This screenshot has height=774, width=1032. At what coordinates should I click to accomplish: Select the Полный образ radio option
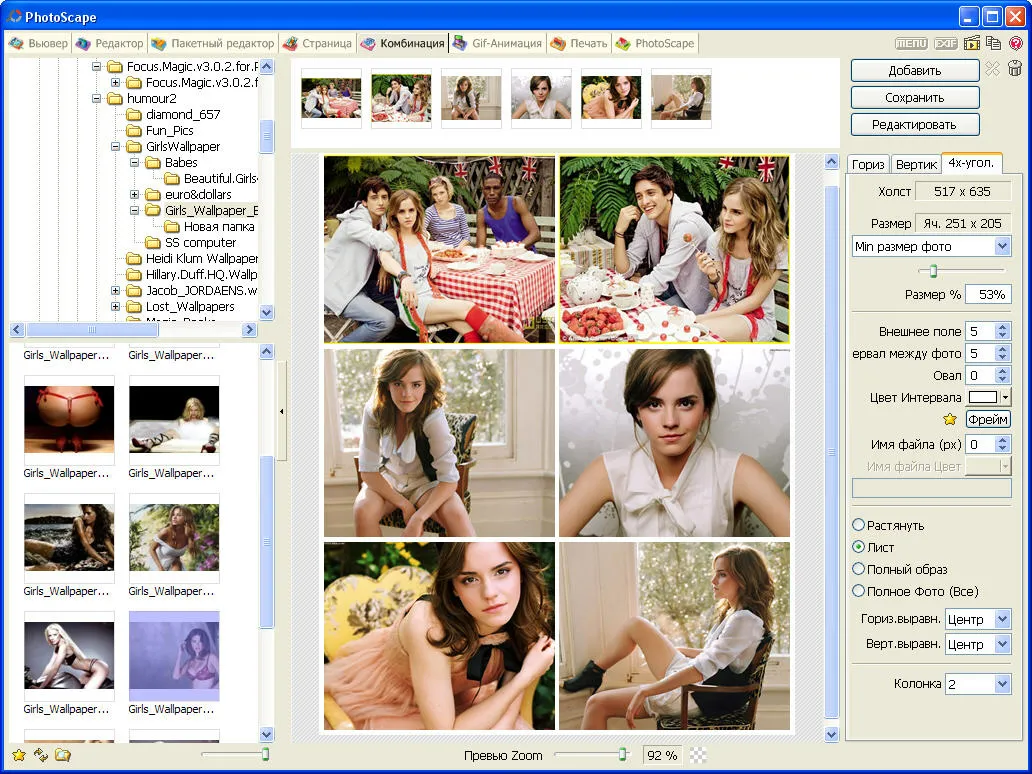point(858,569)
